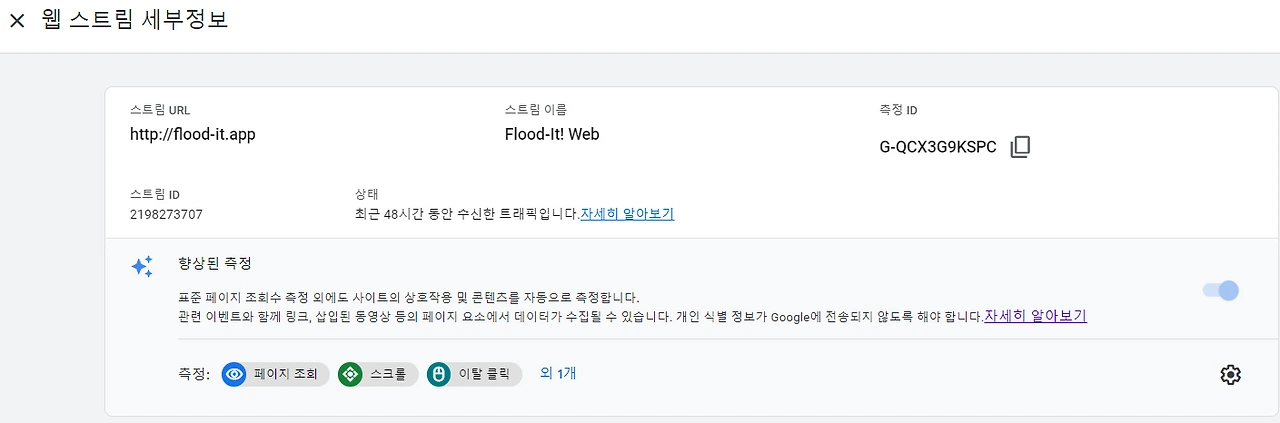The image size is (1280, 423).
Task: Open 자세히 알아보기 link in enhanced measurement description
Action: (x=1035, y=316)
